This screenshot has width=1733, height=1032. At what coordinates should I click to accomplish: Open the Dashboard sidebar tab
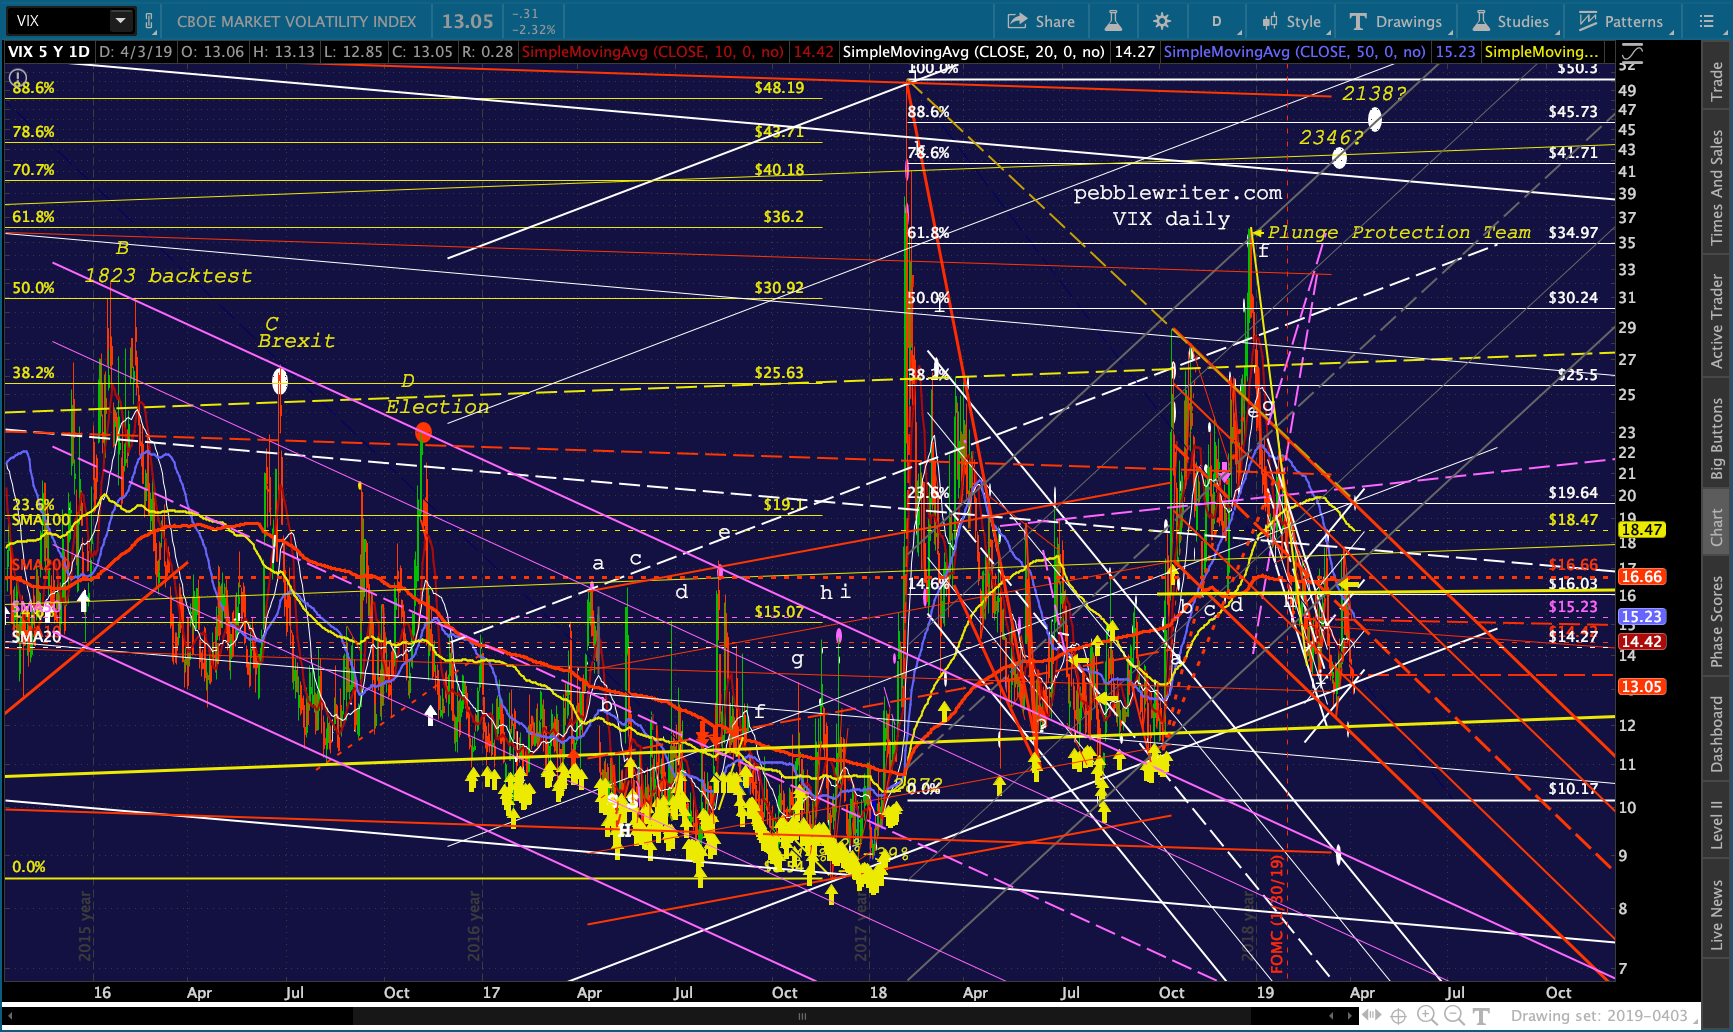[x=1718, y=734]
